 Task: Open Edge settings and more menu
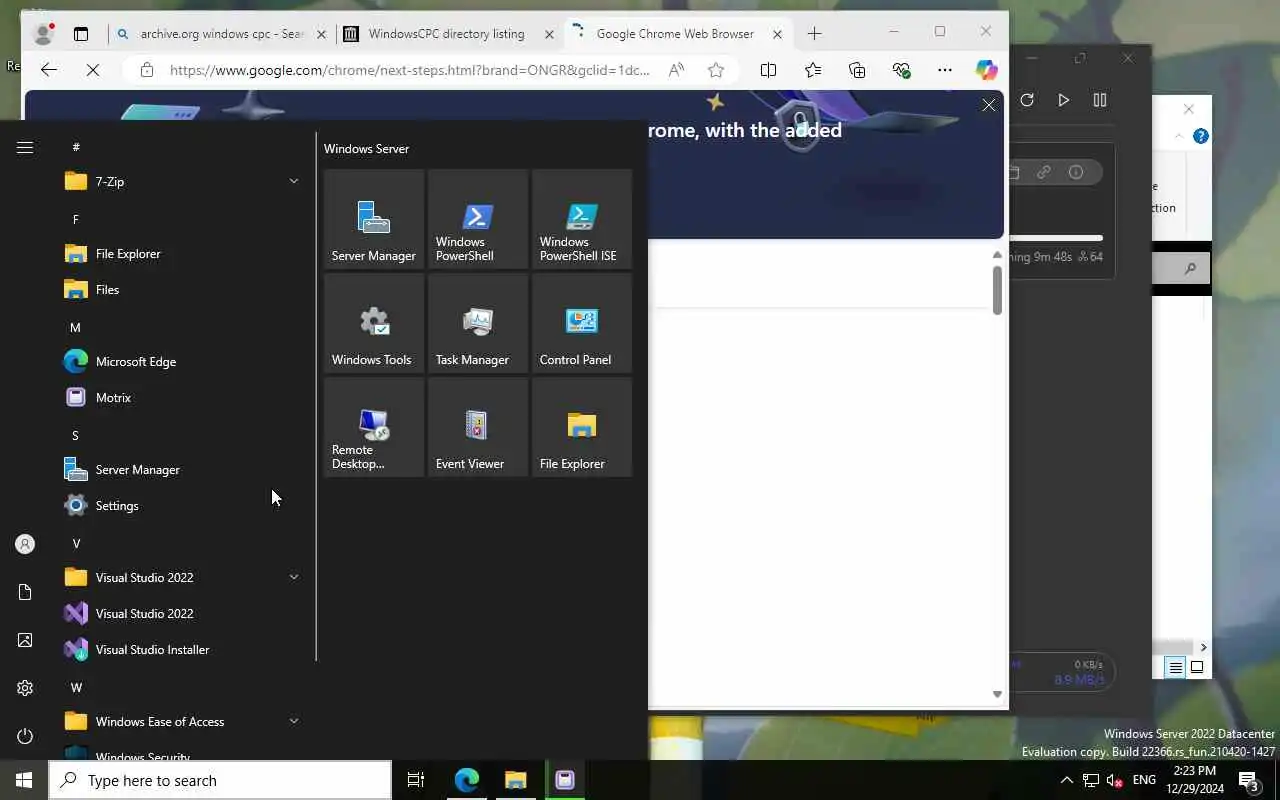pyautogui.click(x=945, y=70)
